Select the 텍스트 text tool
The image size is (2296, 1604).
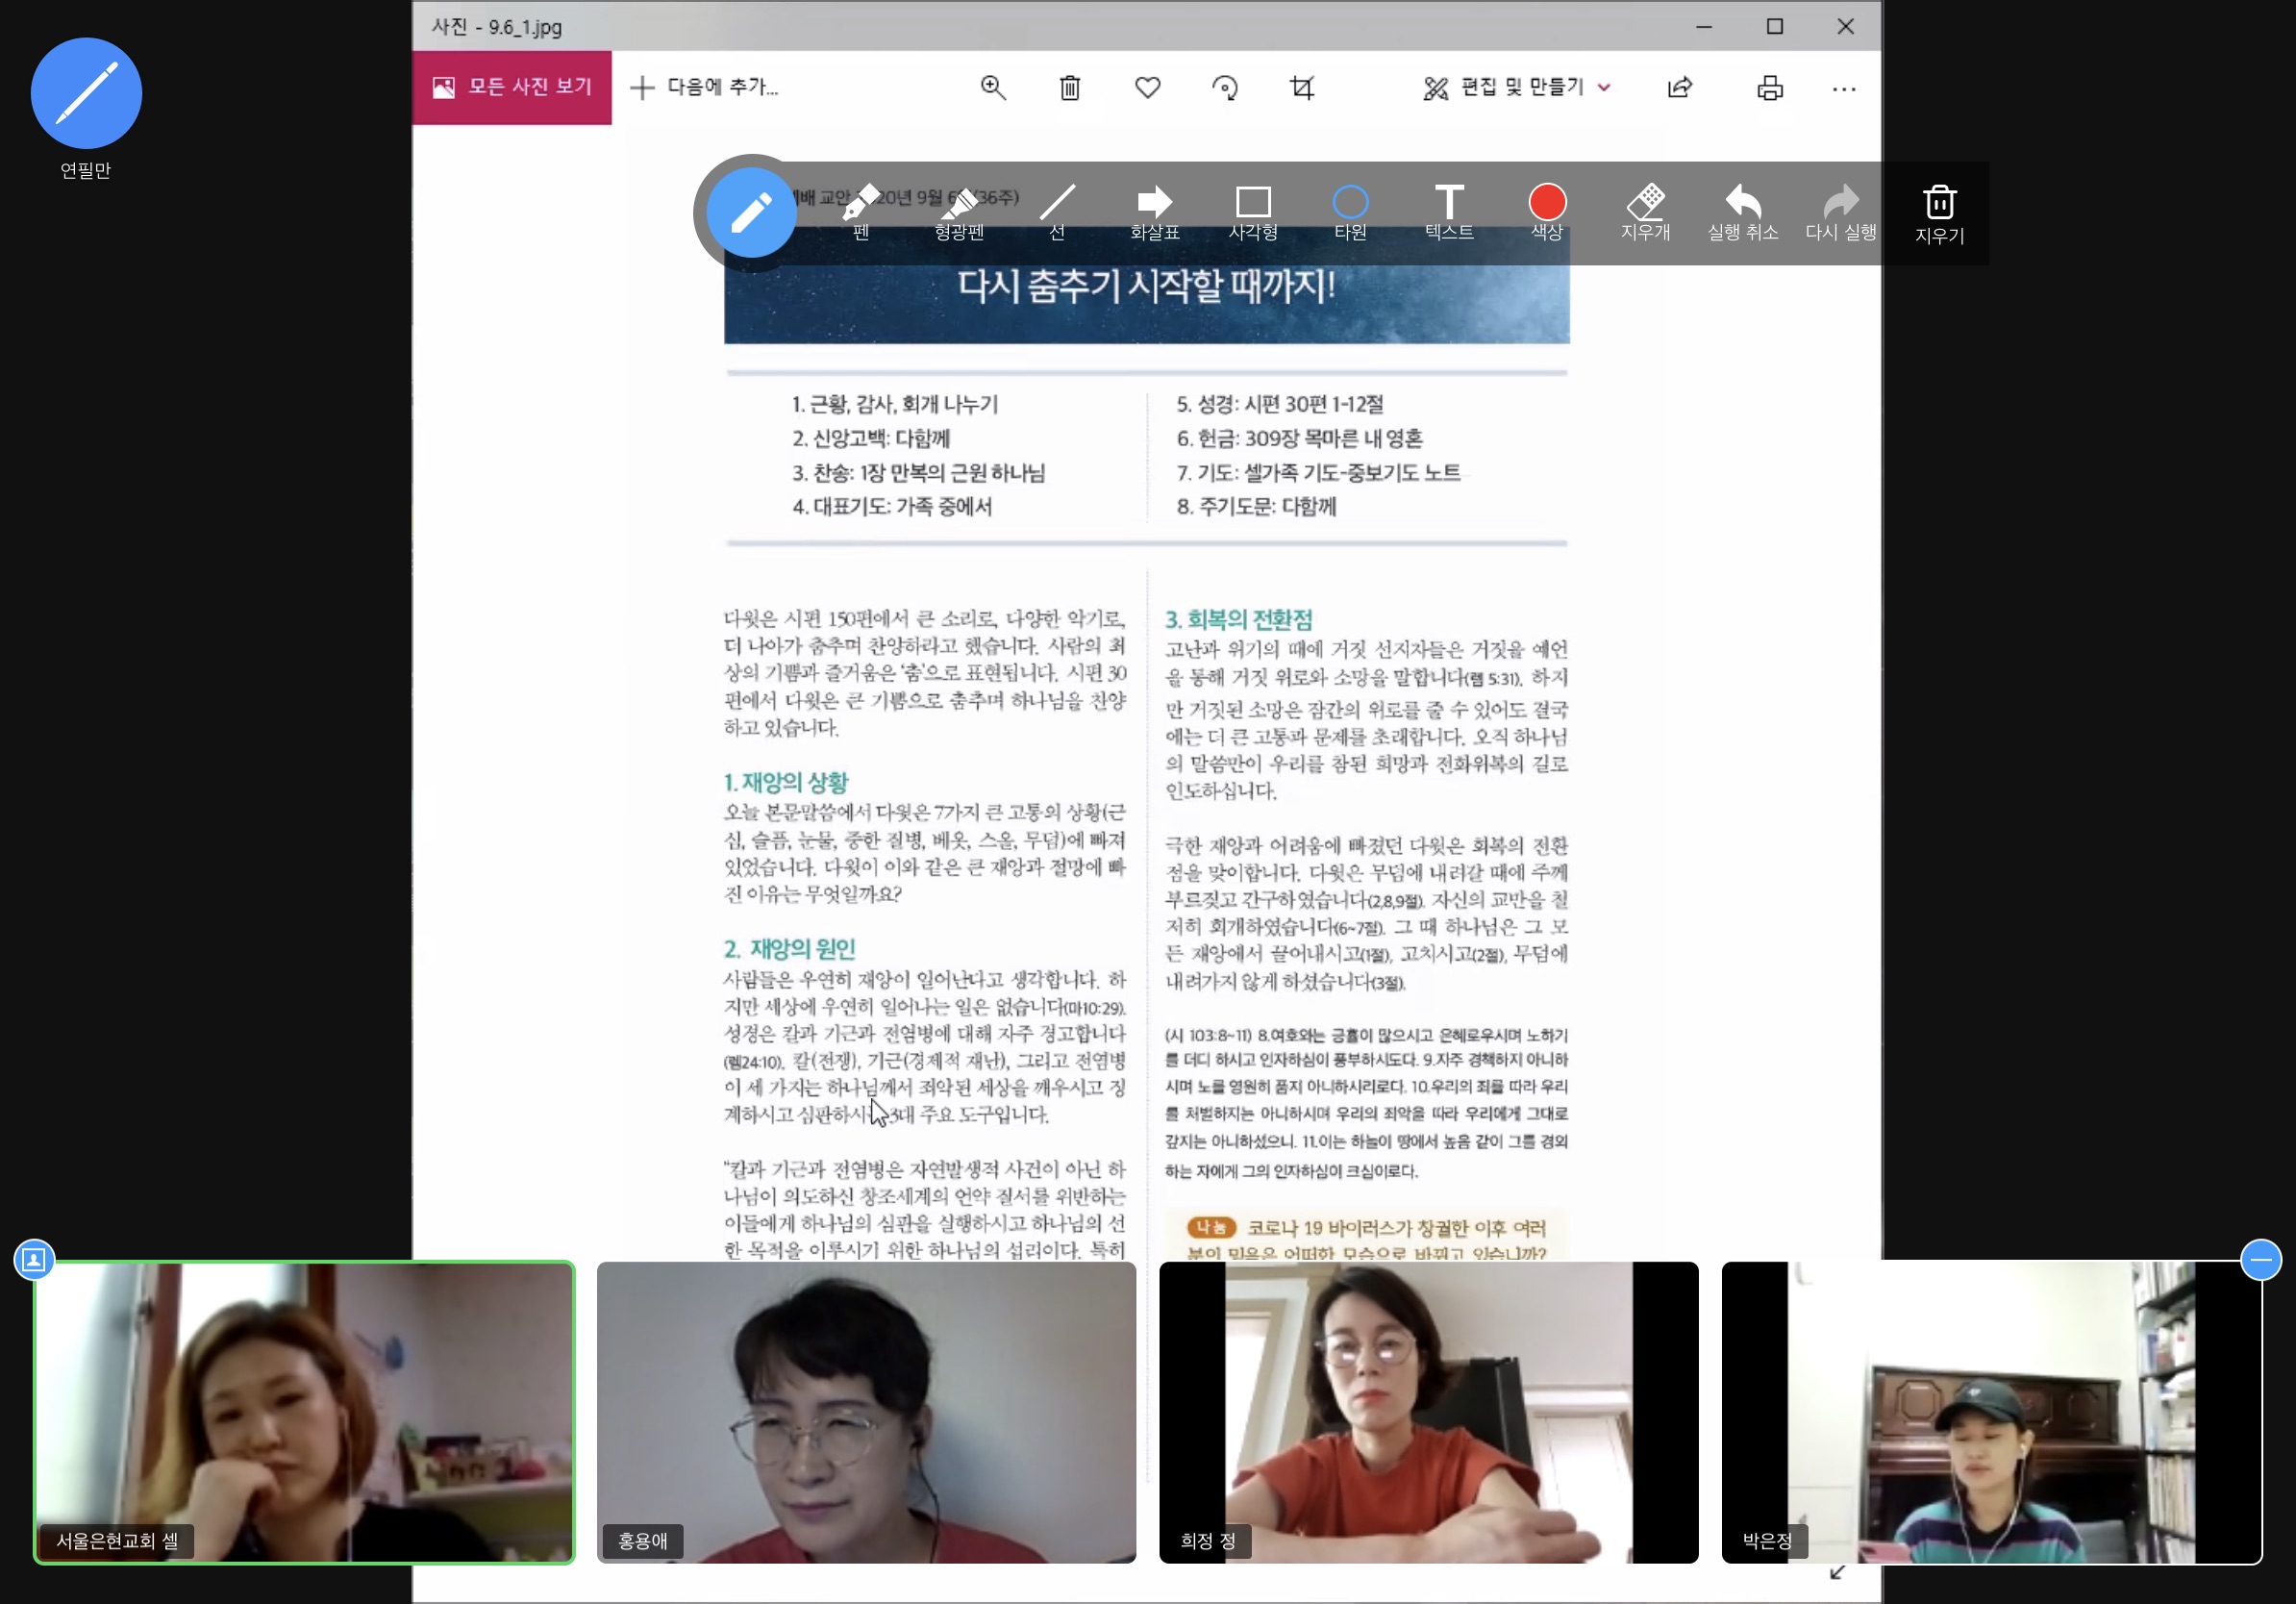click(x=1449, y=213)
